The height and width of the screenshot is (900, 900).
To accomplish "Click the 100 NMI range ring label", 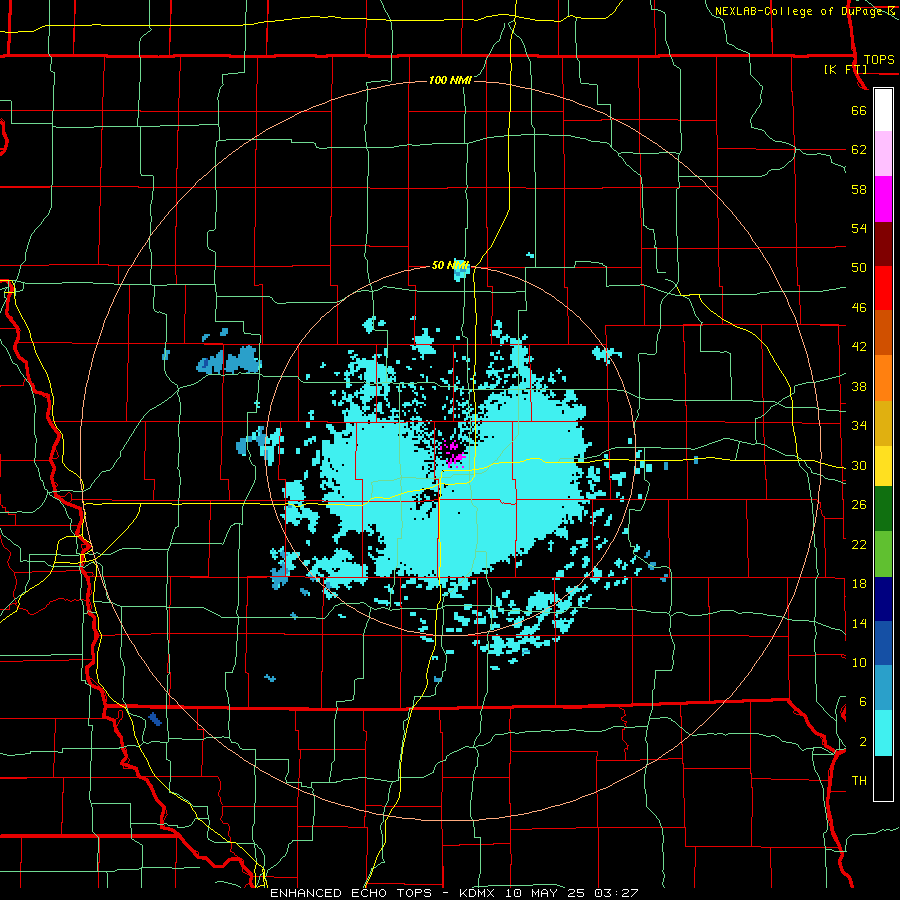I will pos(450,80).
